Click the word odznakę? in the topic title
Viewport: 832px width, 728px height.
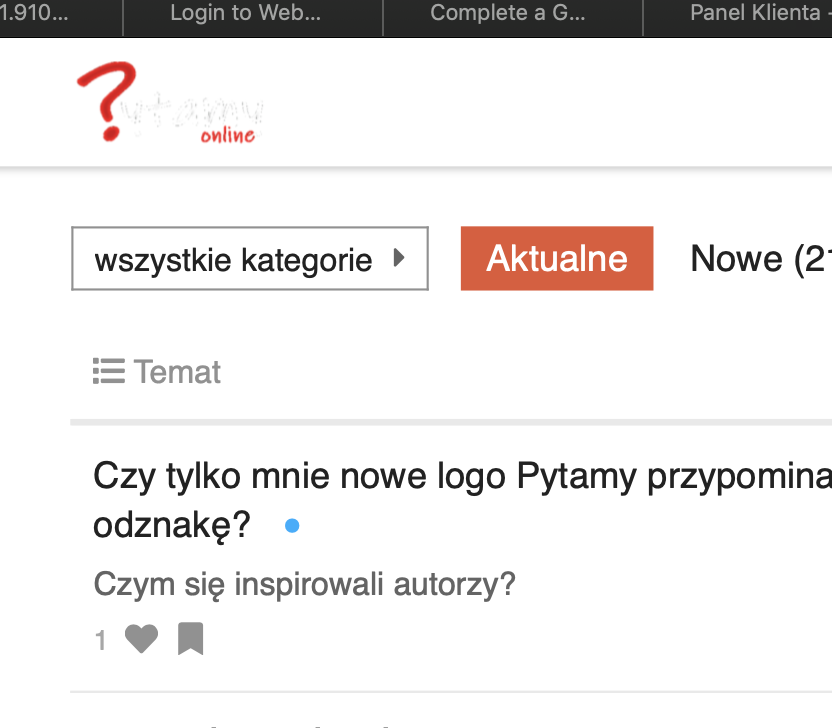(x=171, y=525)
